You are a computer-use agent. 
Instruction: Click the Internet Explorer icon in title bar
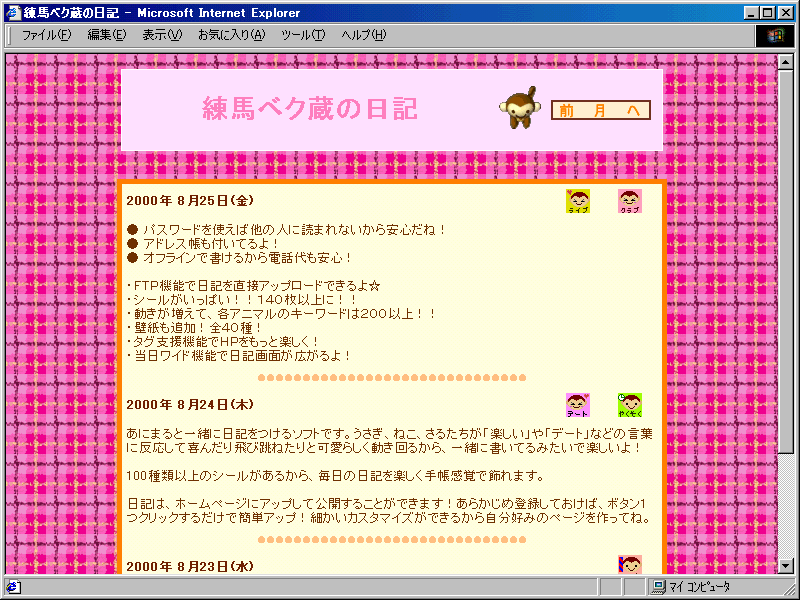13,12
